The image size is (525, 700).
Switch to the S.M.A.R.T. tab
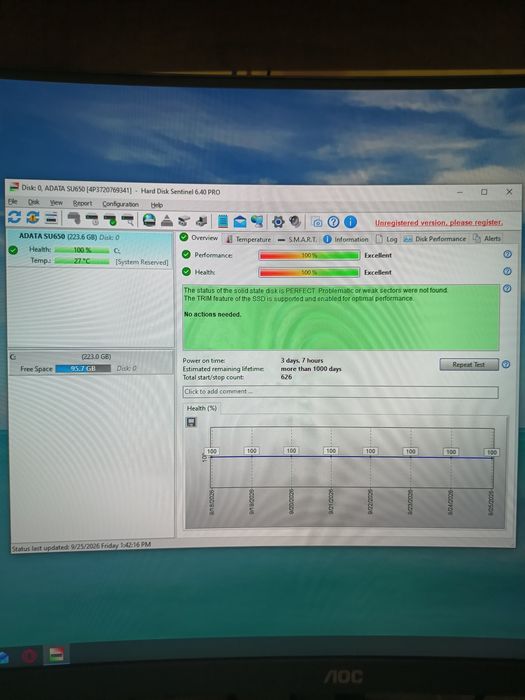tap(297, 239)
